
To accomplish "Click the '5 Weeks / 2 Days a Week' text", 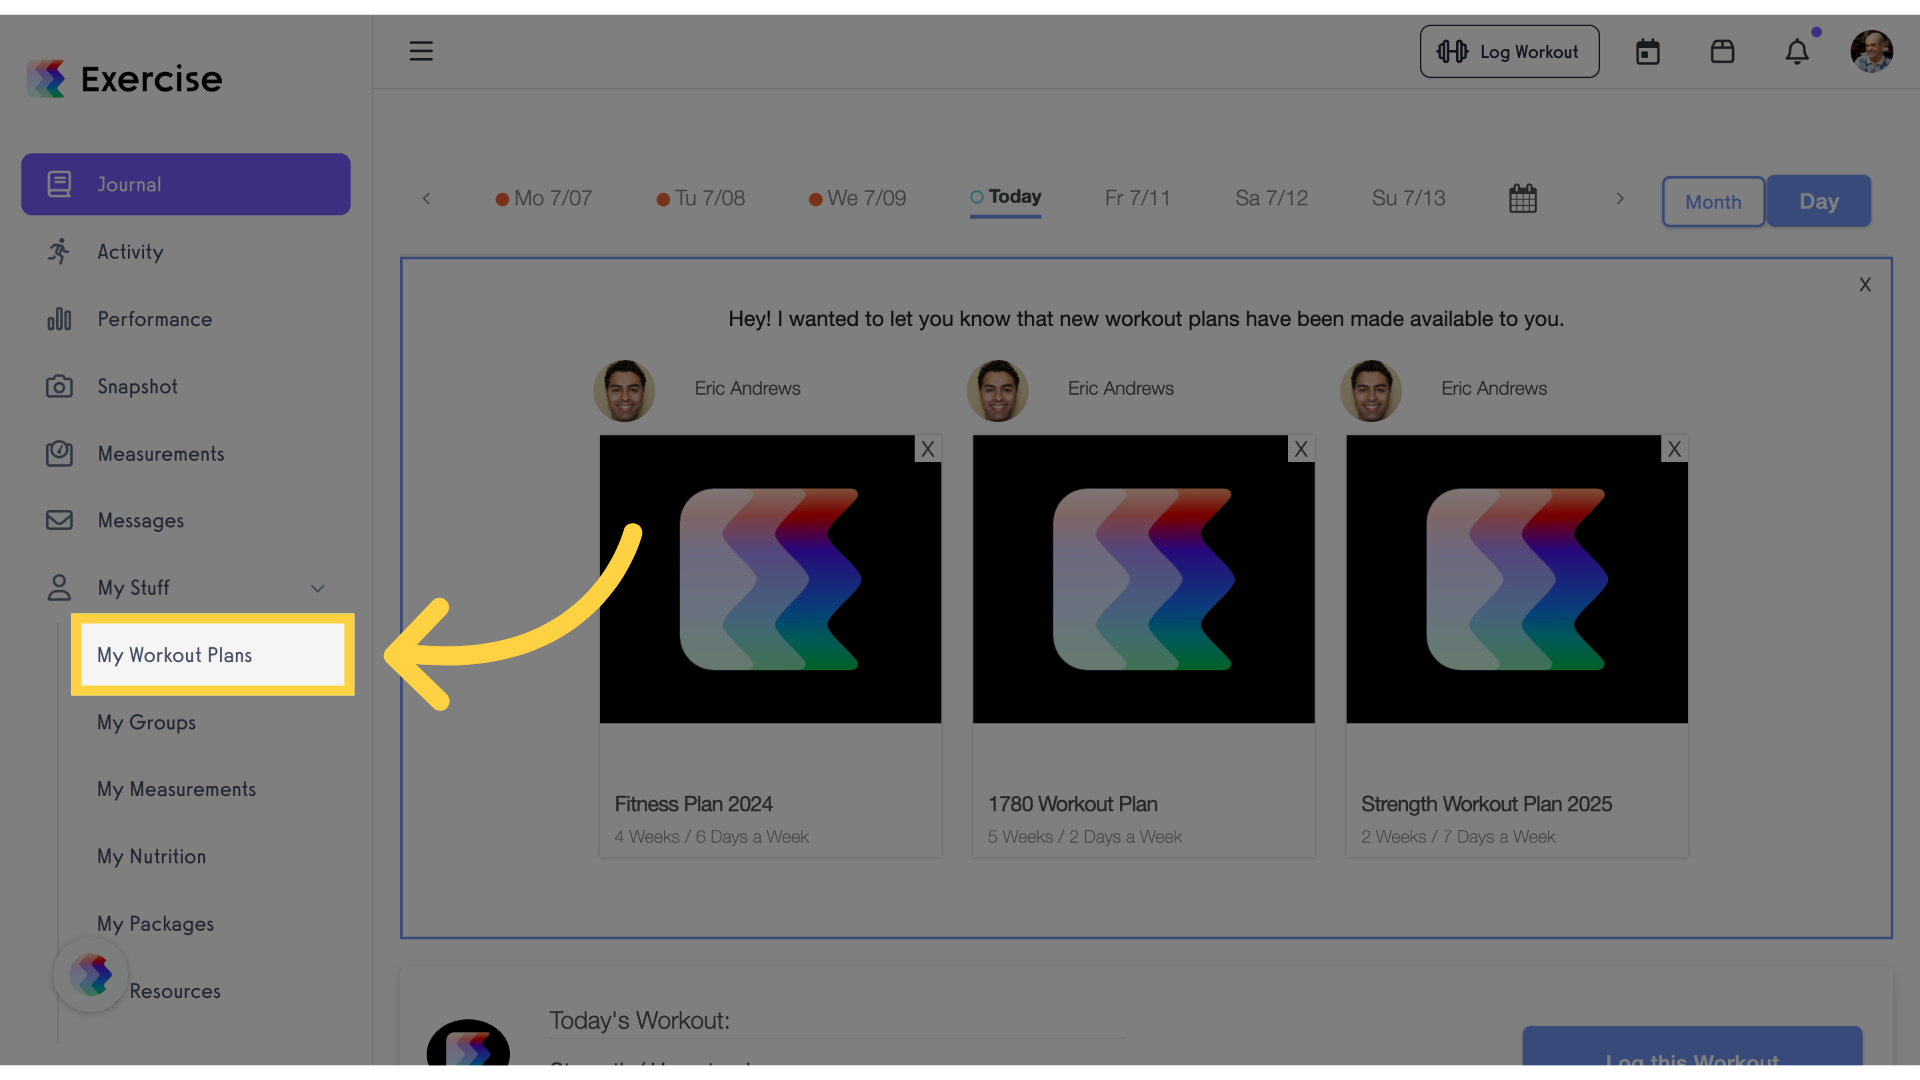I will pos(1084,837).
